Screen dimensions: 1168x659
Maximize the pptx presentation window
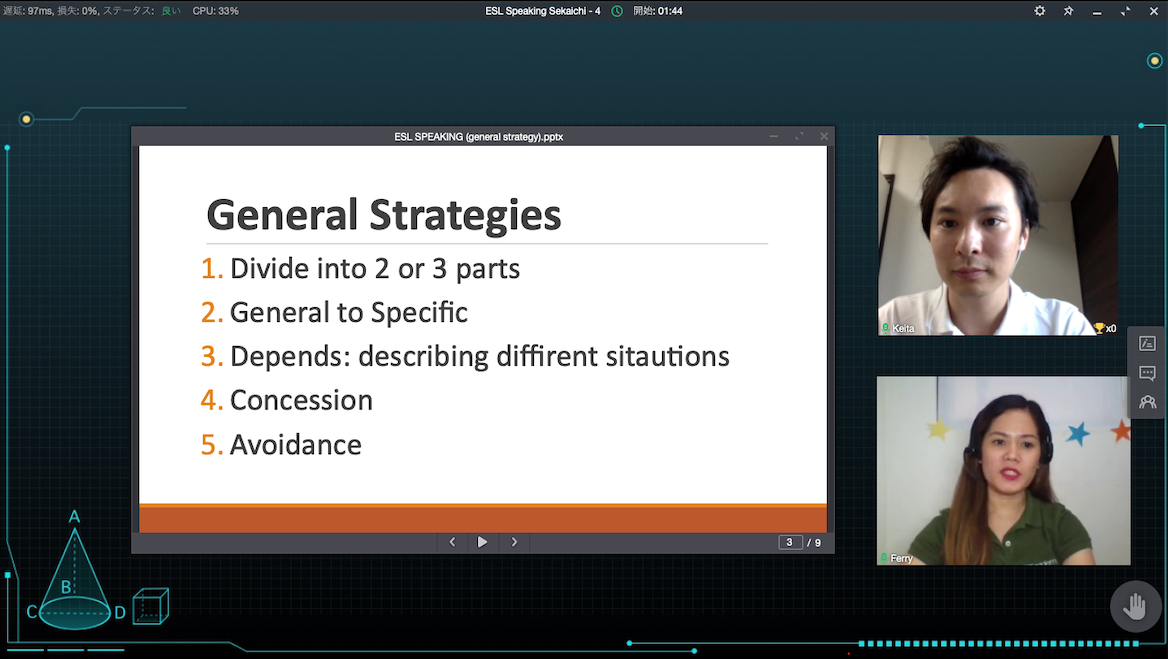(x=799, y=136)
